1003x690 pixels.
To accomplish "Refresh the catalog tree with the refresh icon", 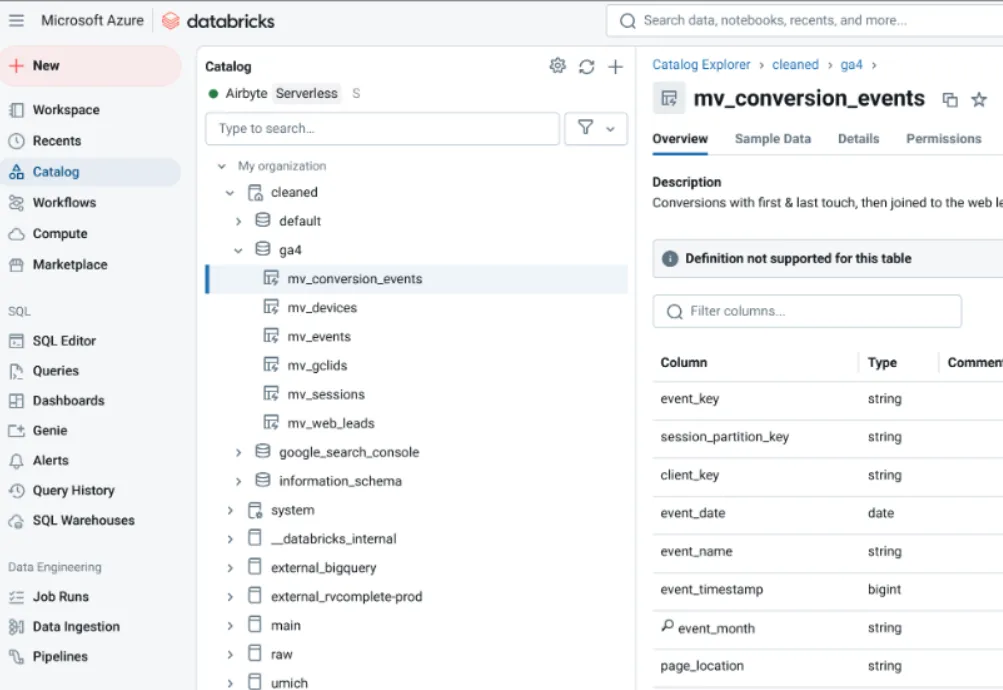I will click(x=586, y=65).
